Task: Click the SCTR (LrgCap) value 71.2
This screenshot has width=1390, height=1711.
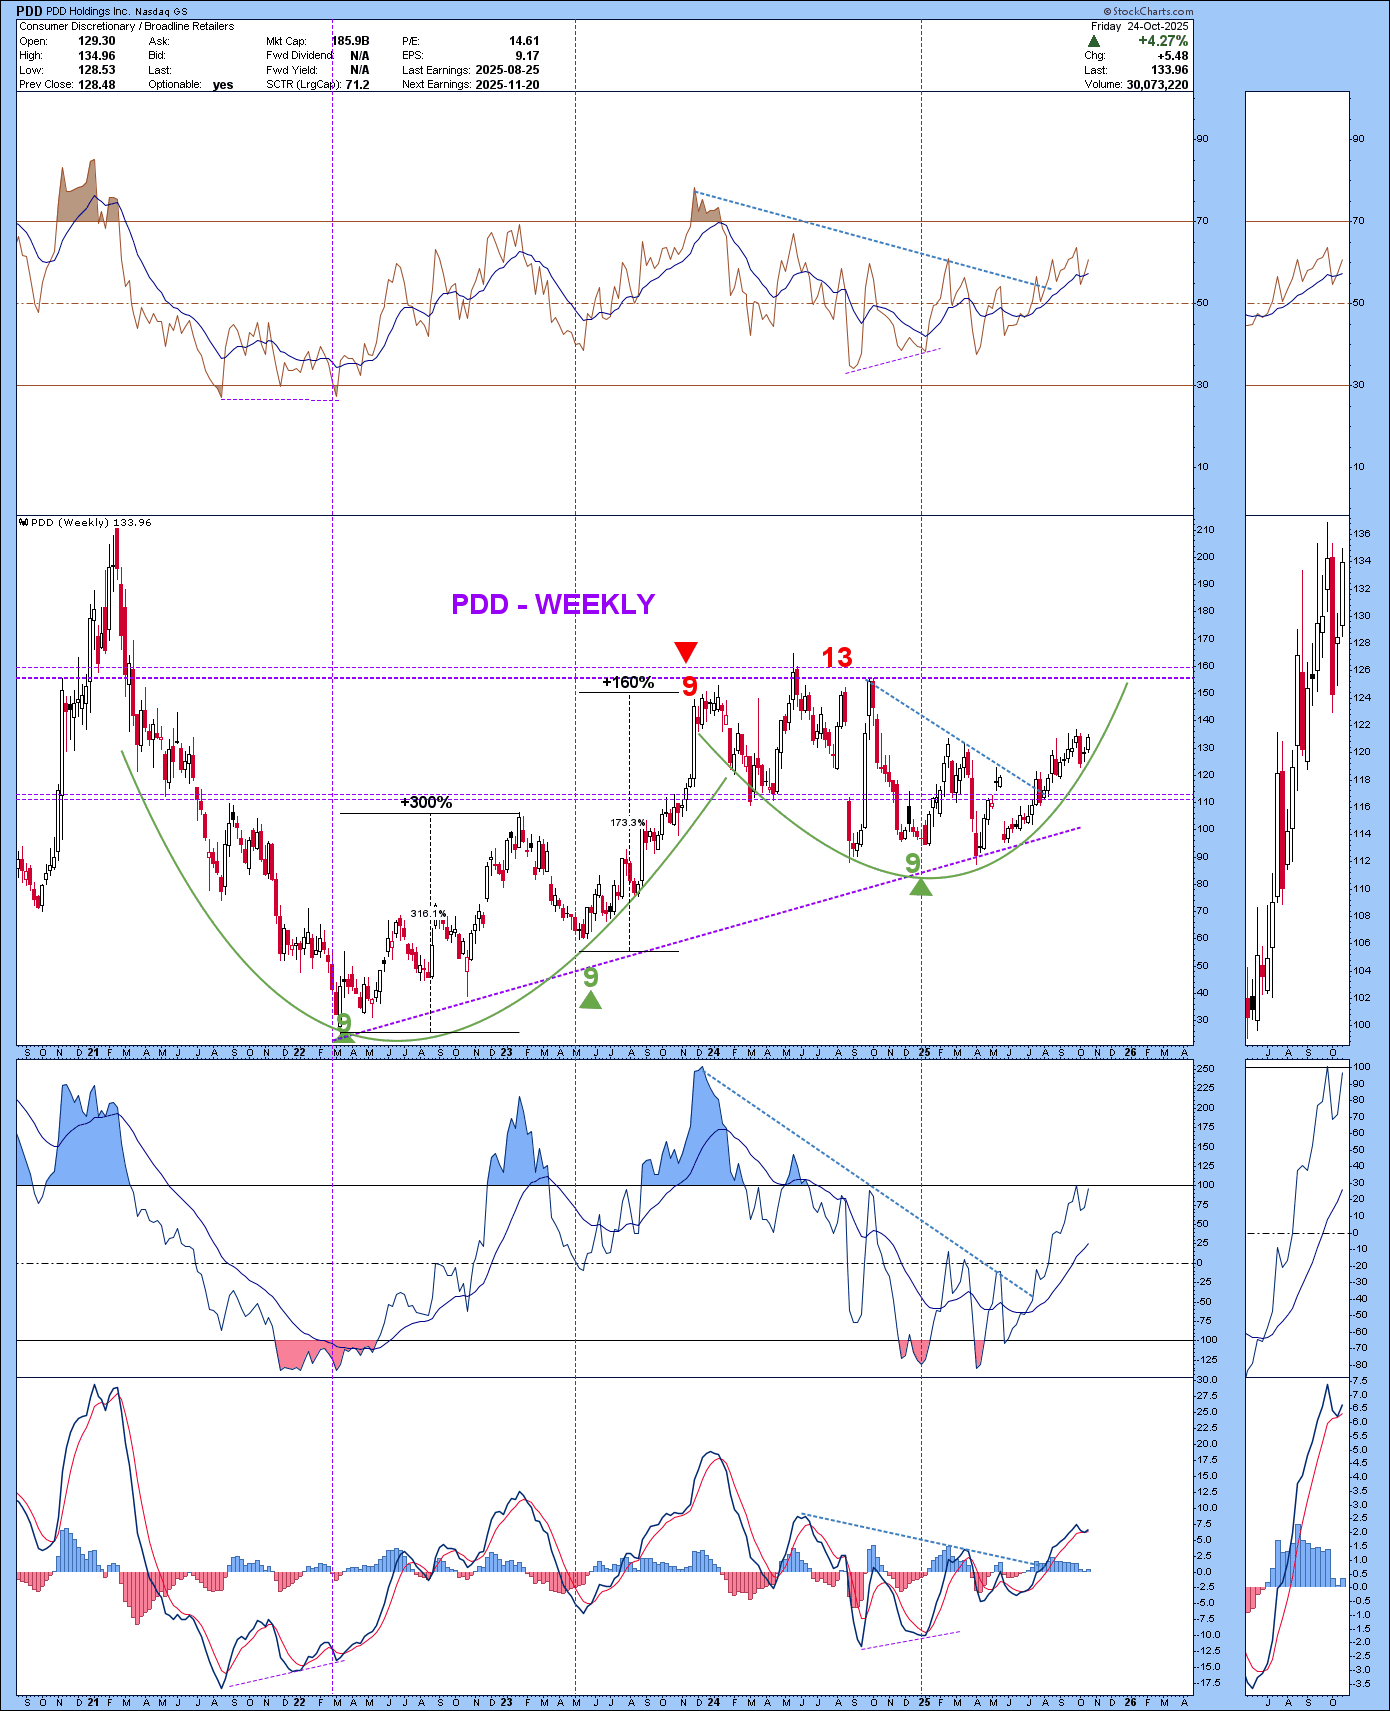Action: pos(357,85)
